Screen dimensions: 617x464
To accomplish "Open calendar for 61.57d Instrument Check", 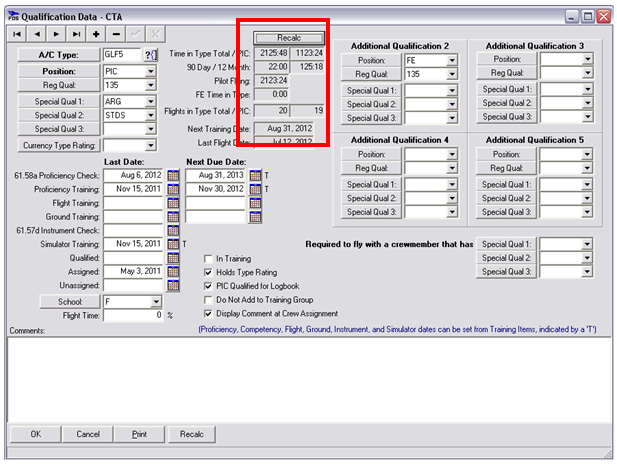I will (173, 231).
